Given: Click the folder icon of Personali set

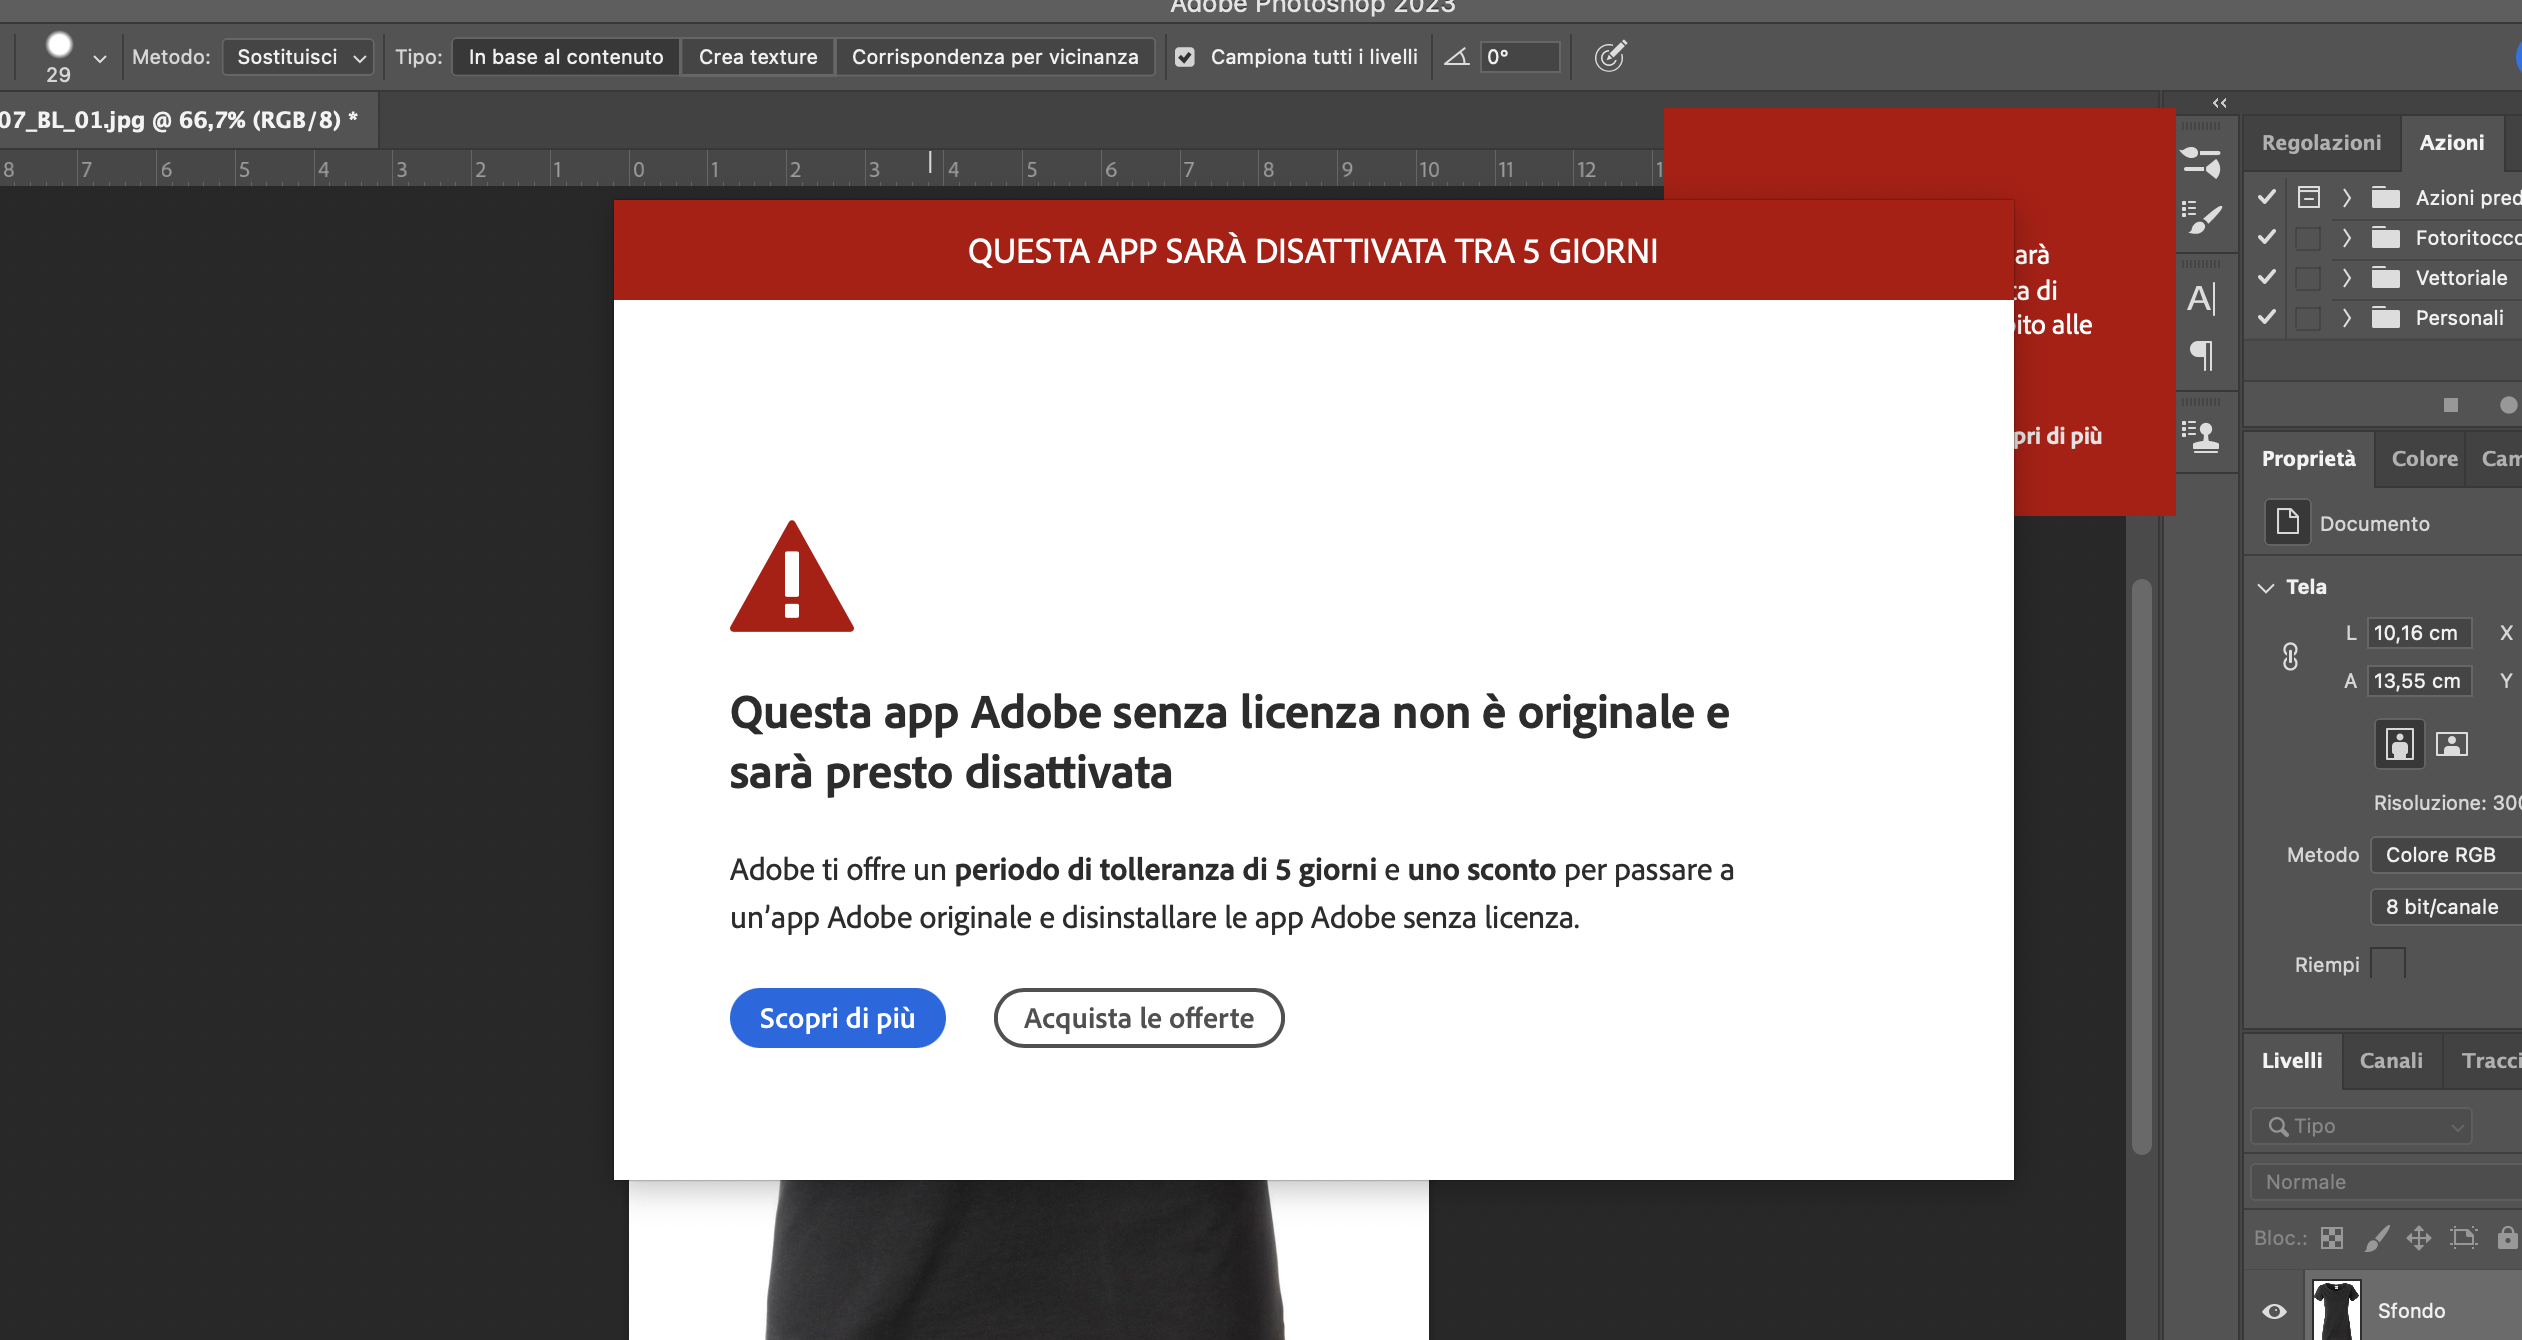Looking at the screenshot, I should point(2386,318).
